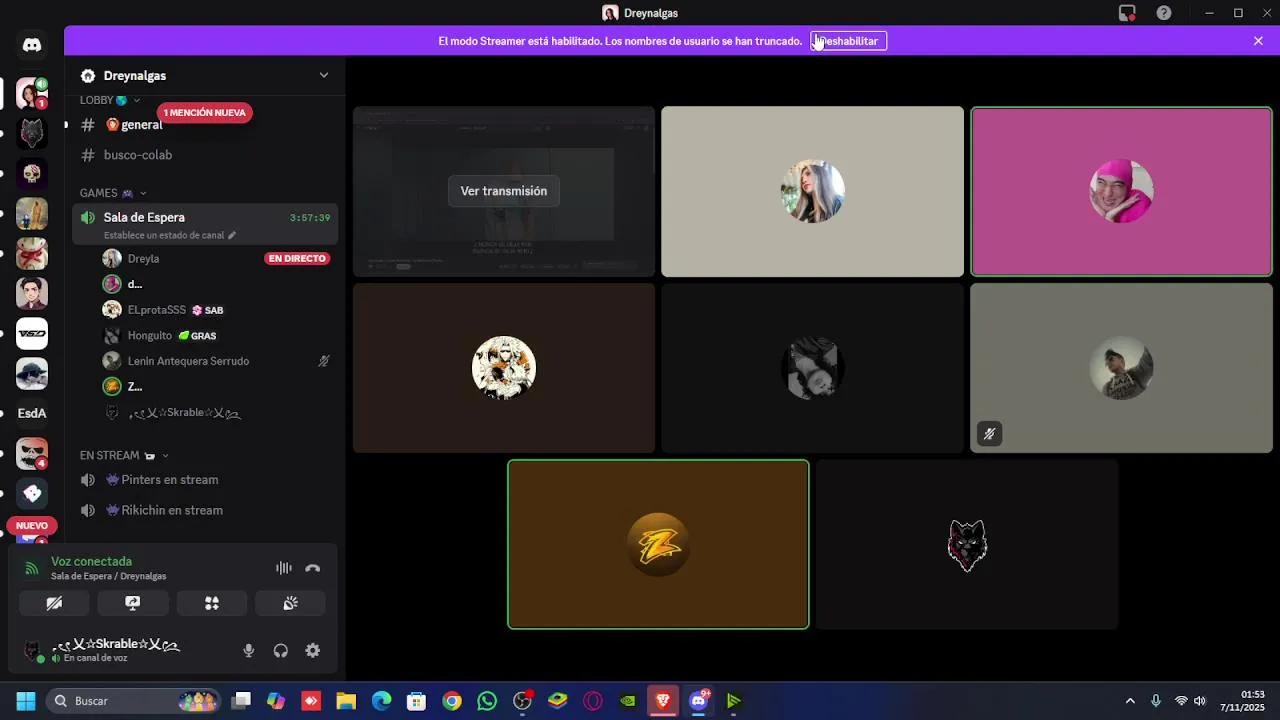
Task: Open Discord help question mark icon
Action: (1164, 13)
